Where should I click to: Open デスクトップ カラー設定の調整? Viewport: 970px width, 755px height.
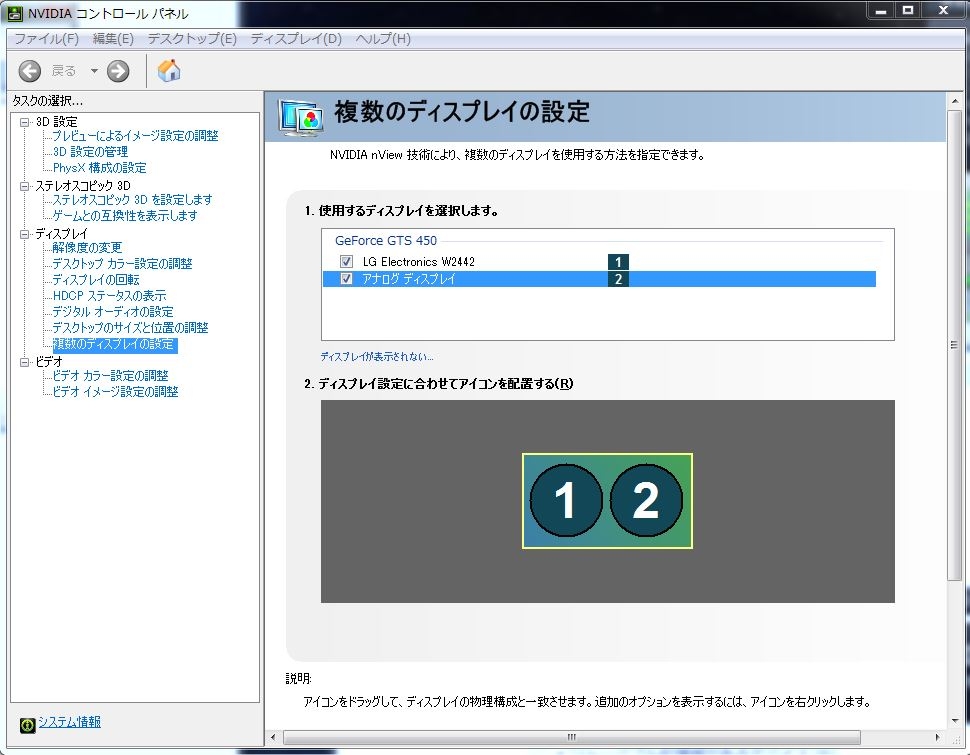[122, 264]
